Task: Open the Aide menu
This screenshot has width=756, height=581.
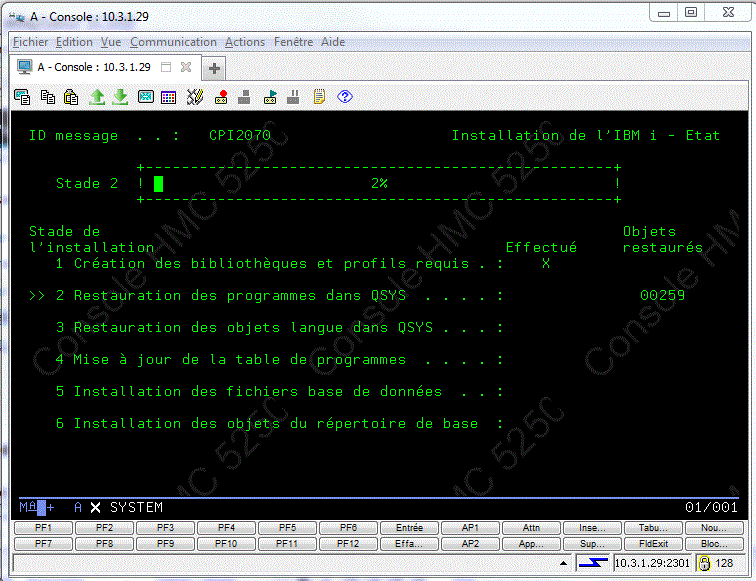Action: coord(333,42)
